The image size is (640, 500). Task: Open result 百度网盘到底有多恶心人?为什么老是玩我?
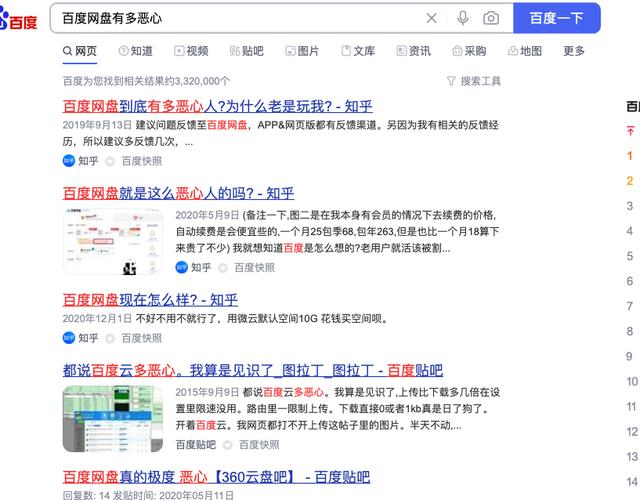coord(218,106)
